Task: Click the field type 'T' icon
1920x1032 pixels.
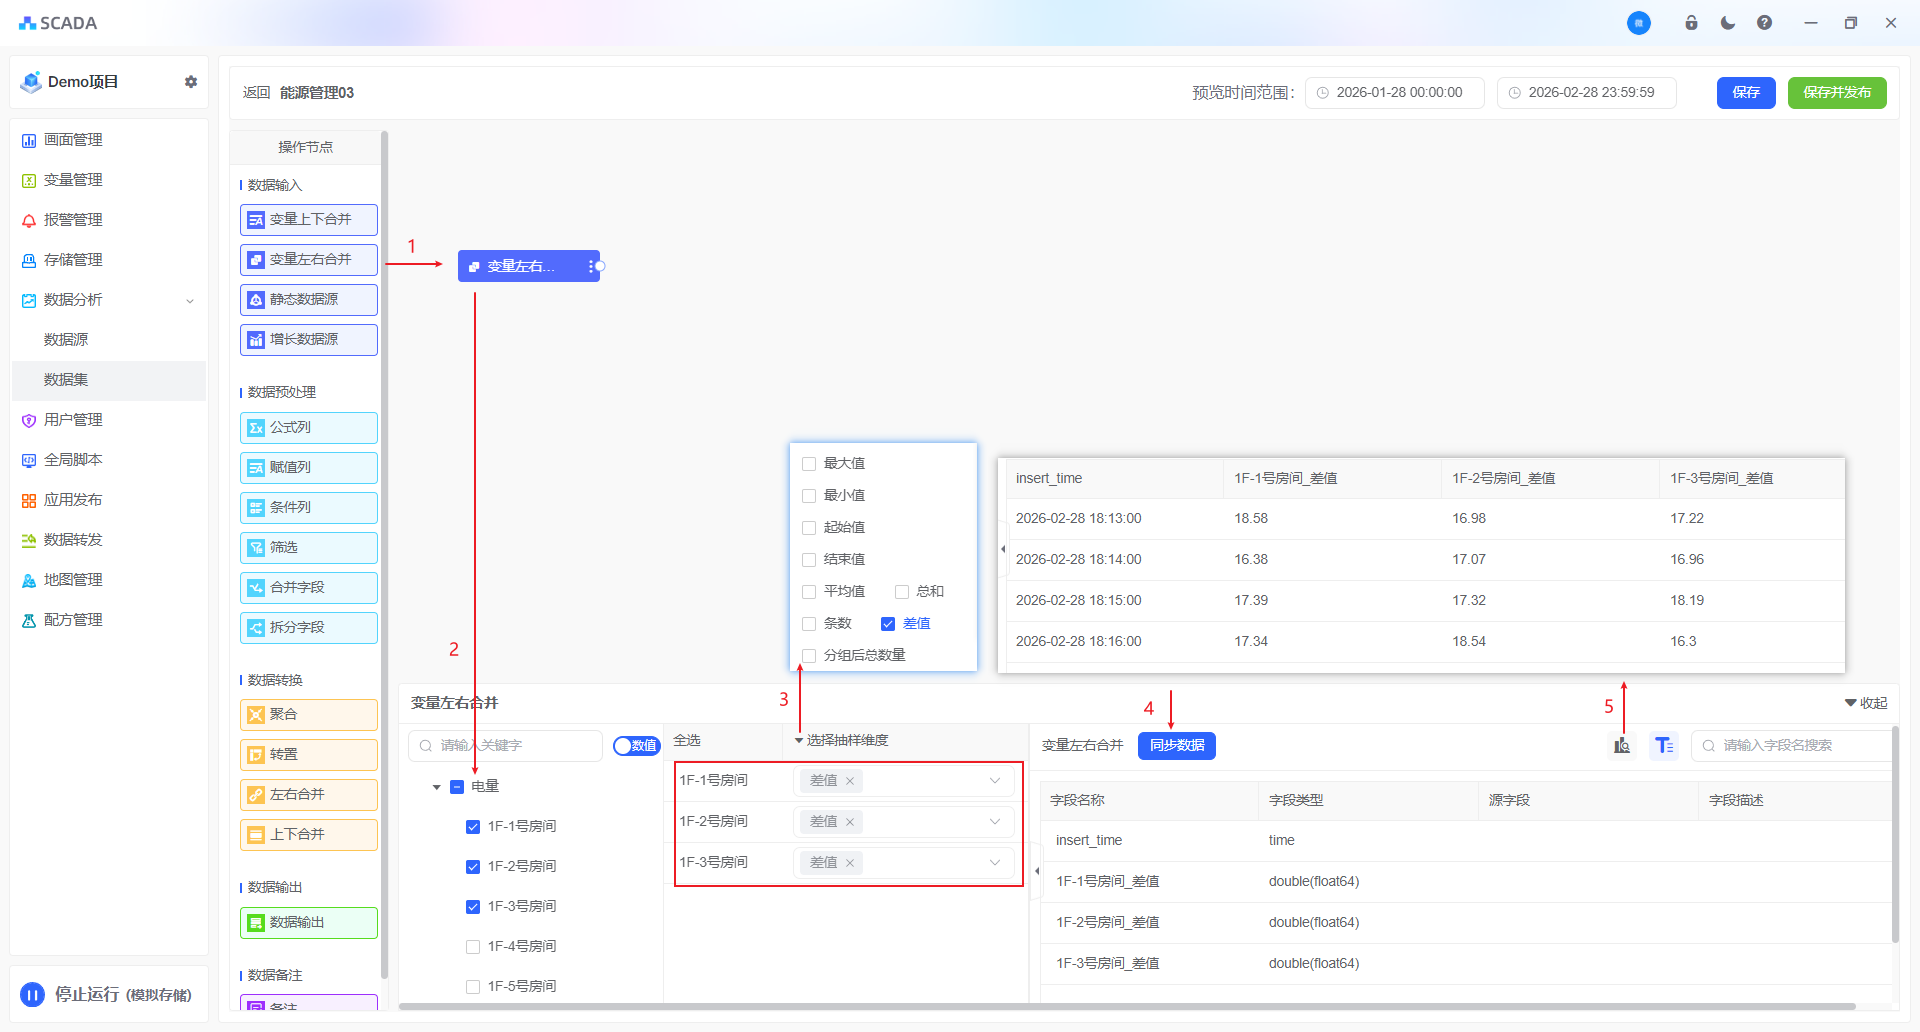Action: click(x=1664, y=746)
